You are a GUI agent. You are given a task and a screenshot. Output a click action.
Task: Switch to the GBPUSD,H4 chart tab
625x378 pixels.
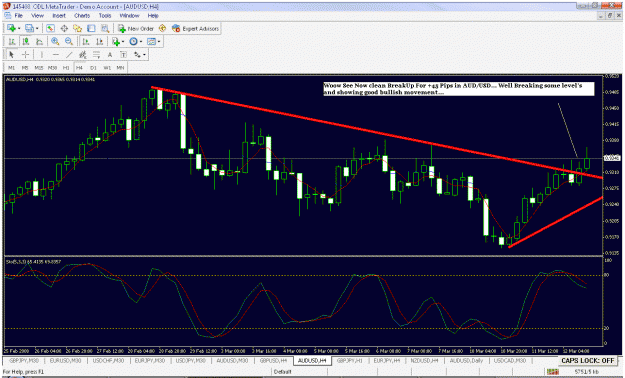pos(273,360)
